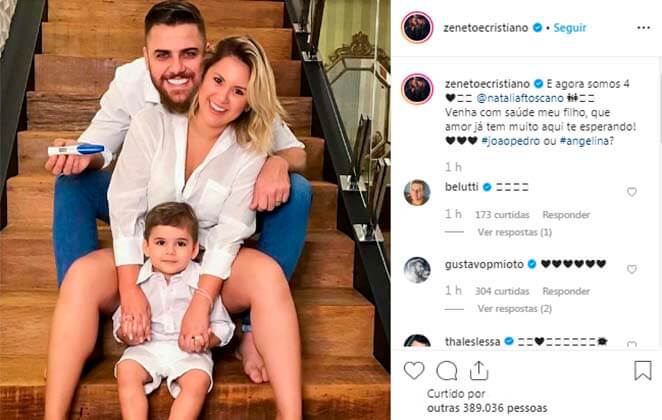The image size is (662, 420).
Task: Show the 389.036 people who liked the post
Action: 487,408
